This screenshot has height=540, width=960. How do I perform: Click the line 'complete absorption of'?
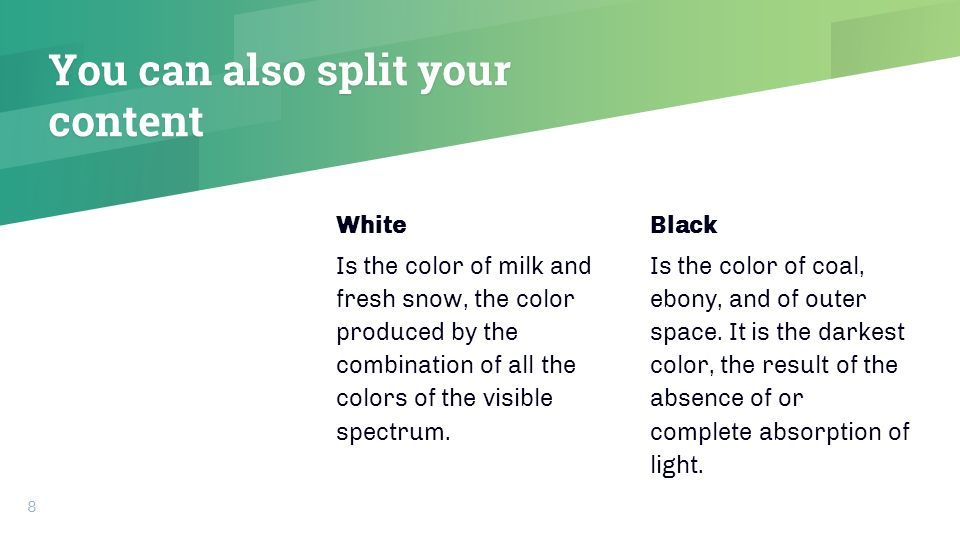(780, 432)
